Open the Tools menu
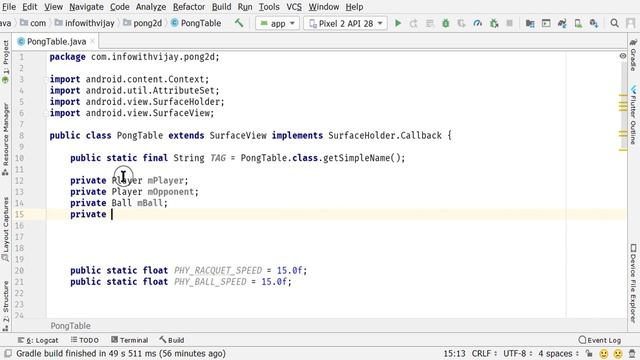 tap(269, 7)
